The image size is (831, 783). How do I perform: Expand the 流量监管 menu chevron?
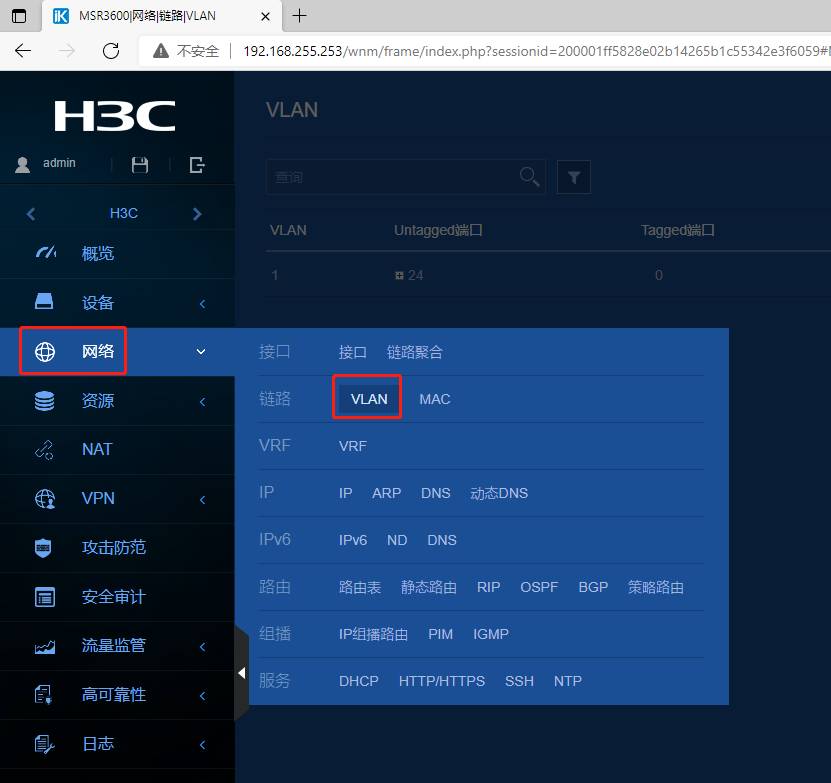tap(202, 646)
